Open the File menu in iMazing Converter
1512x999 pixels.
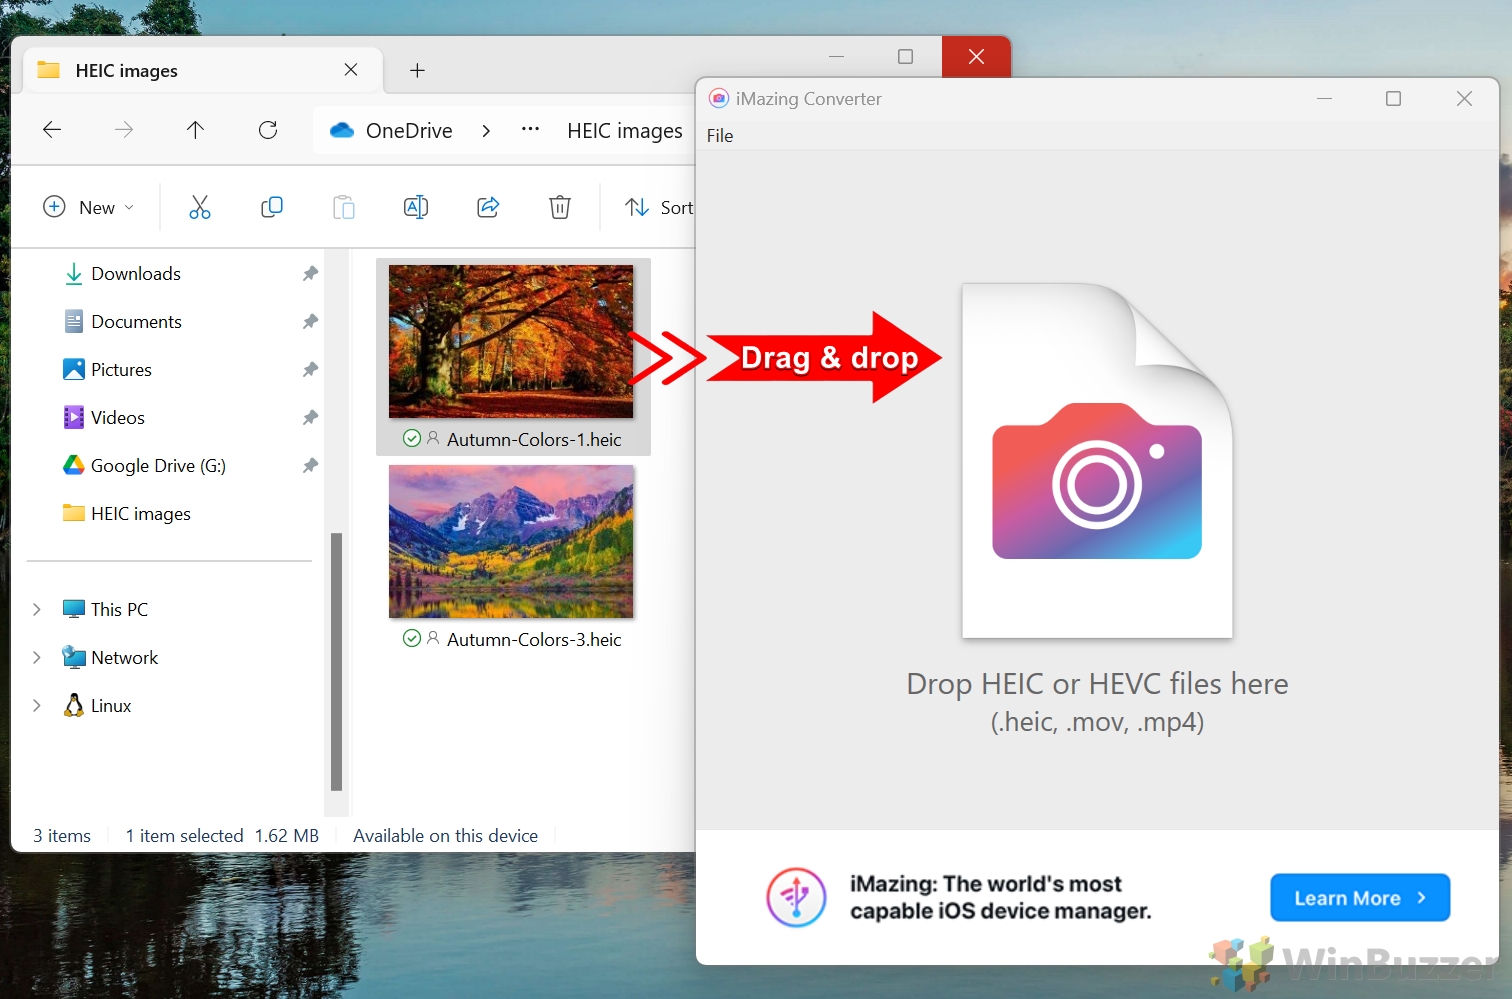click(x=719, y=136)
